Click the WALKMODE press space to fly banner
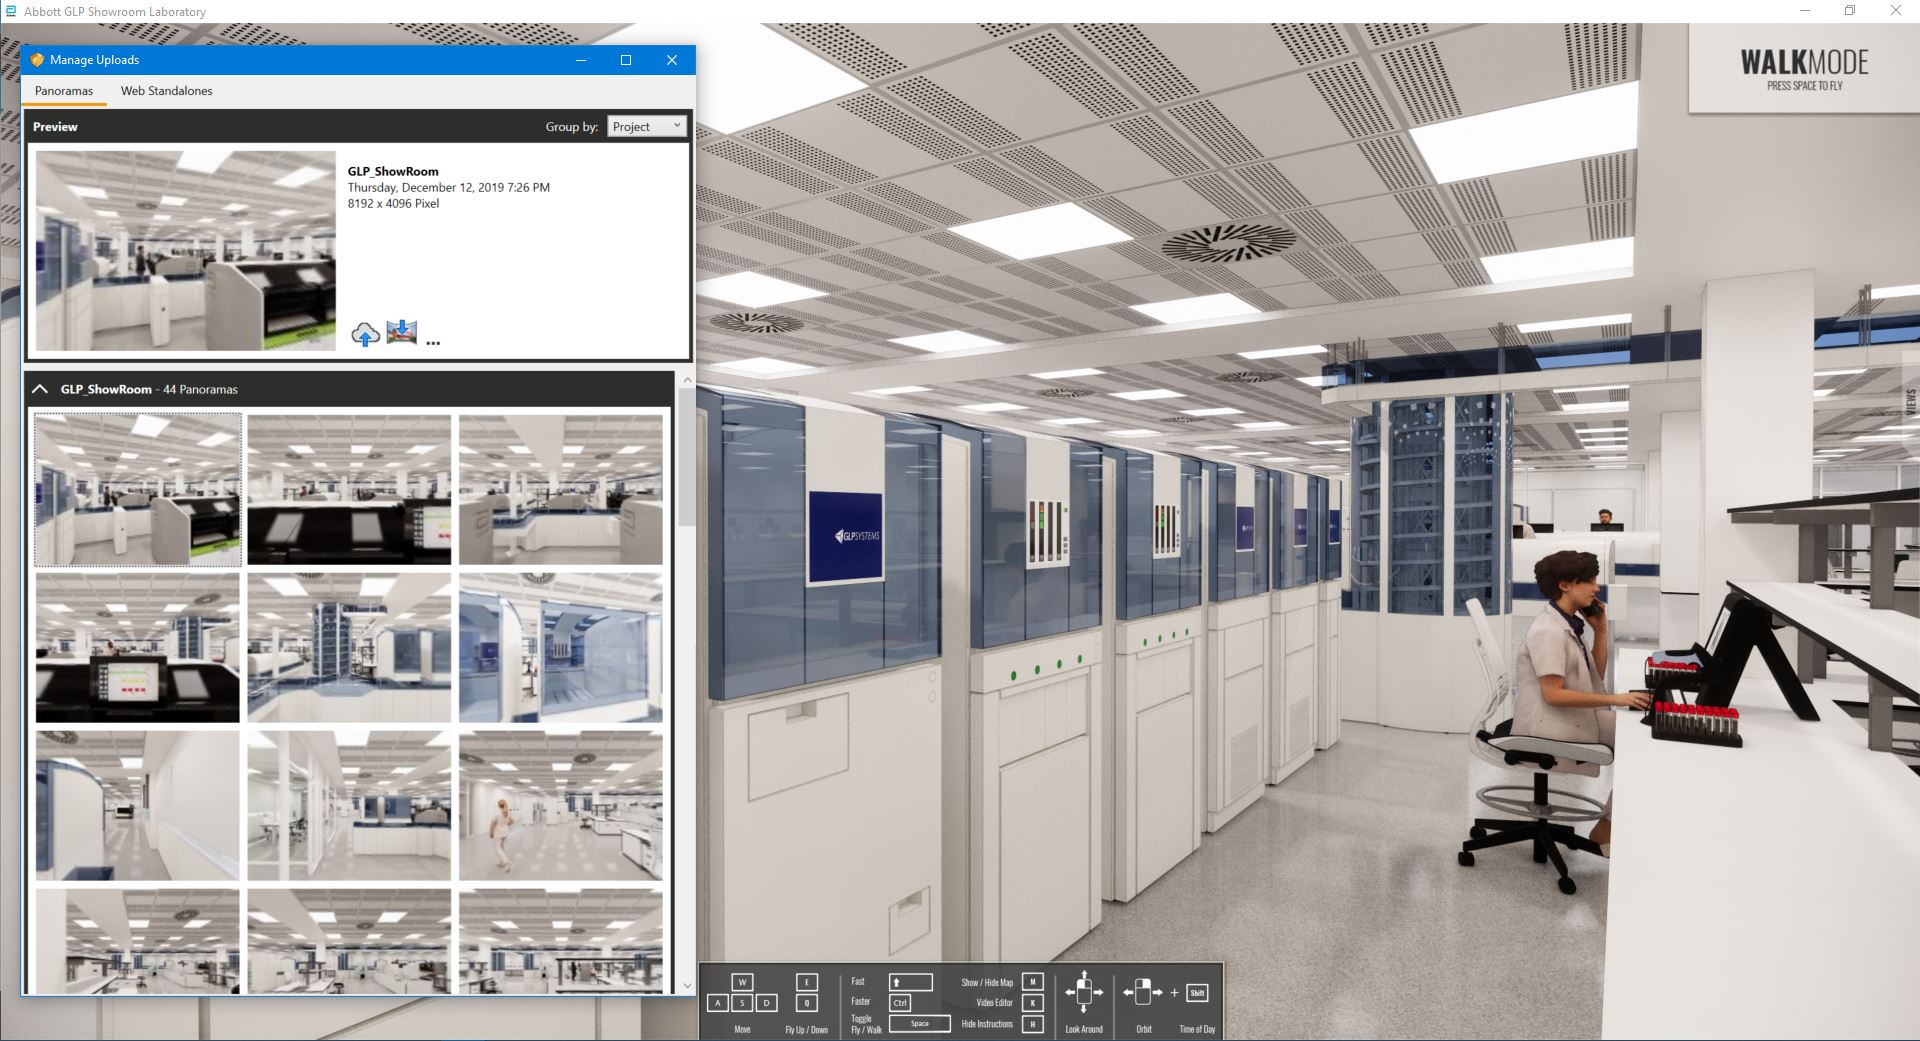This screenshot has height=1041, width=1920. (1803, 69)
